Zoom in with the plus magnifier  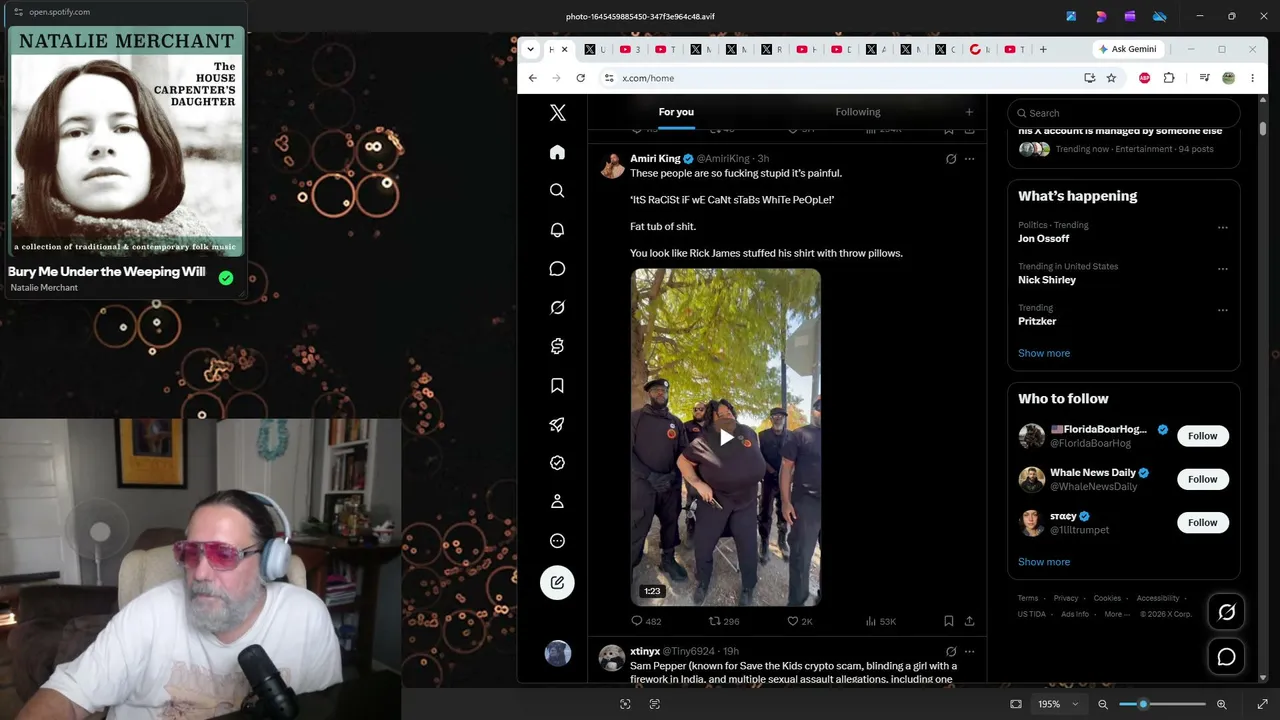(1222, 704)
